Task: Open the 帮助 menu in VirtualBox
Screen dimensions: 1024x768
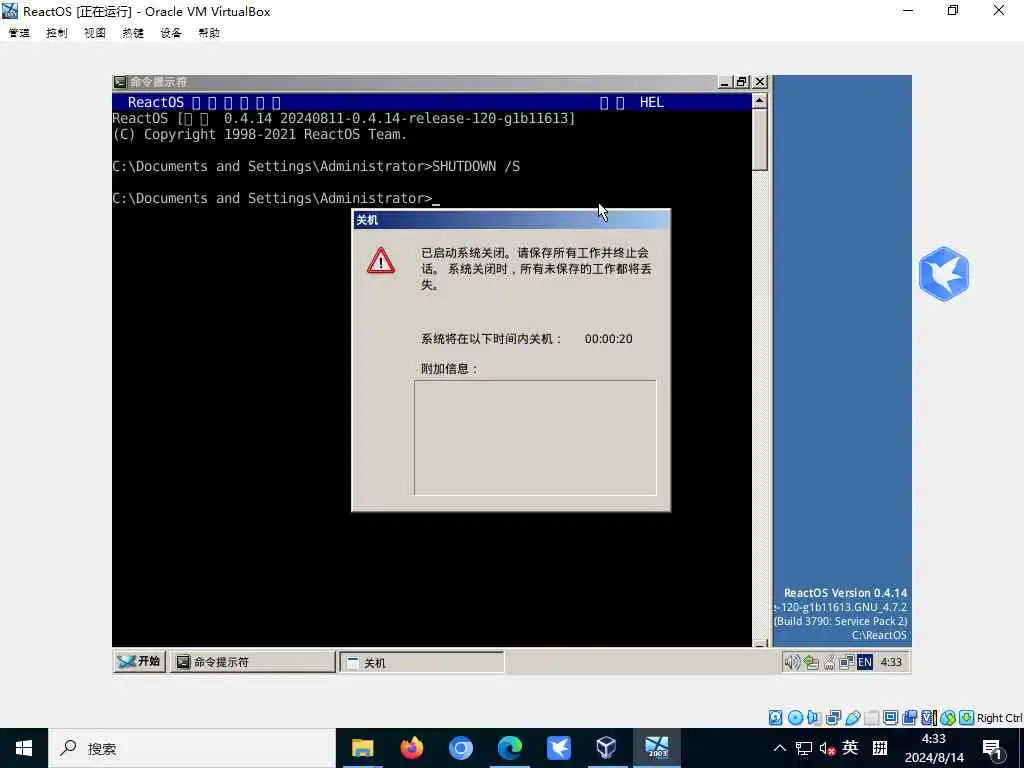Action: [209, 33]
